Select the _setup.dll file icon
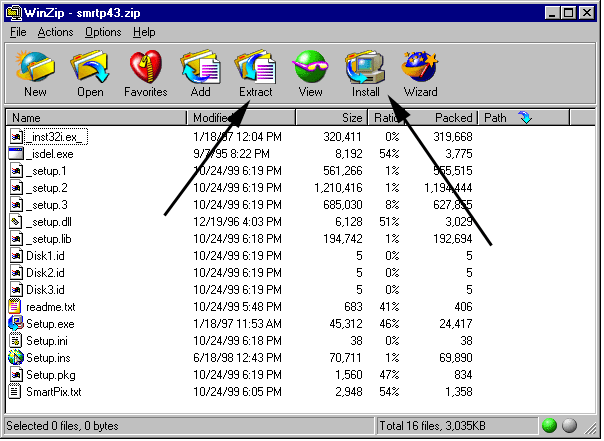The width and height of the screenshot is (604, 441). 16,222
